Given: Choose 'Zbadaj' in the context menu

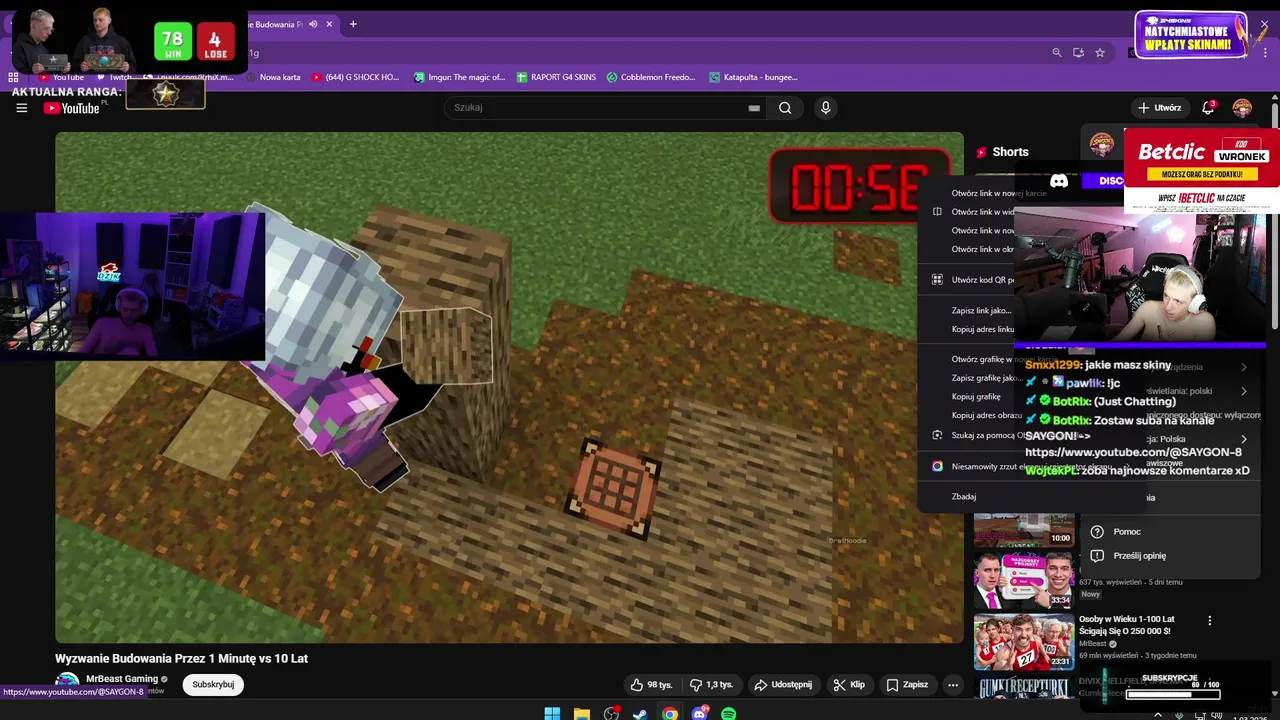Looking at the screenshot, I should [963, 497].
